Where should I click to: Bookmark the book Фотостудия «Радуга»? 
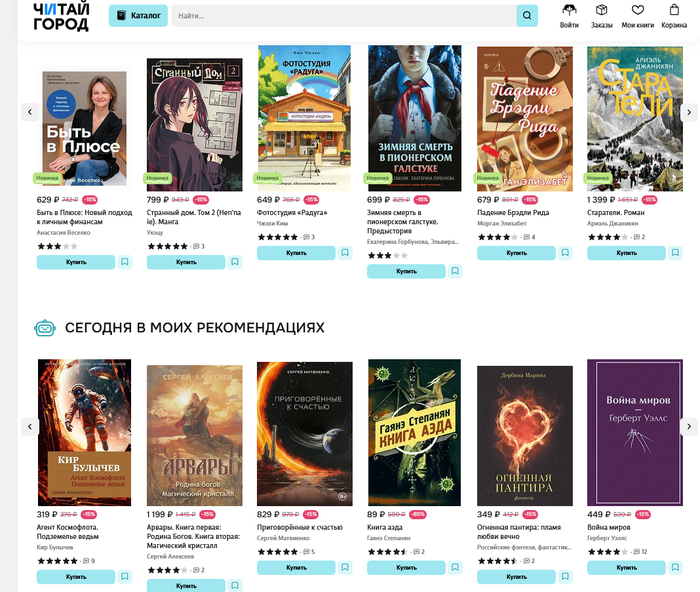pos(345,253)
